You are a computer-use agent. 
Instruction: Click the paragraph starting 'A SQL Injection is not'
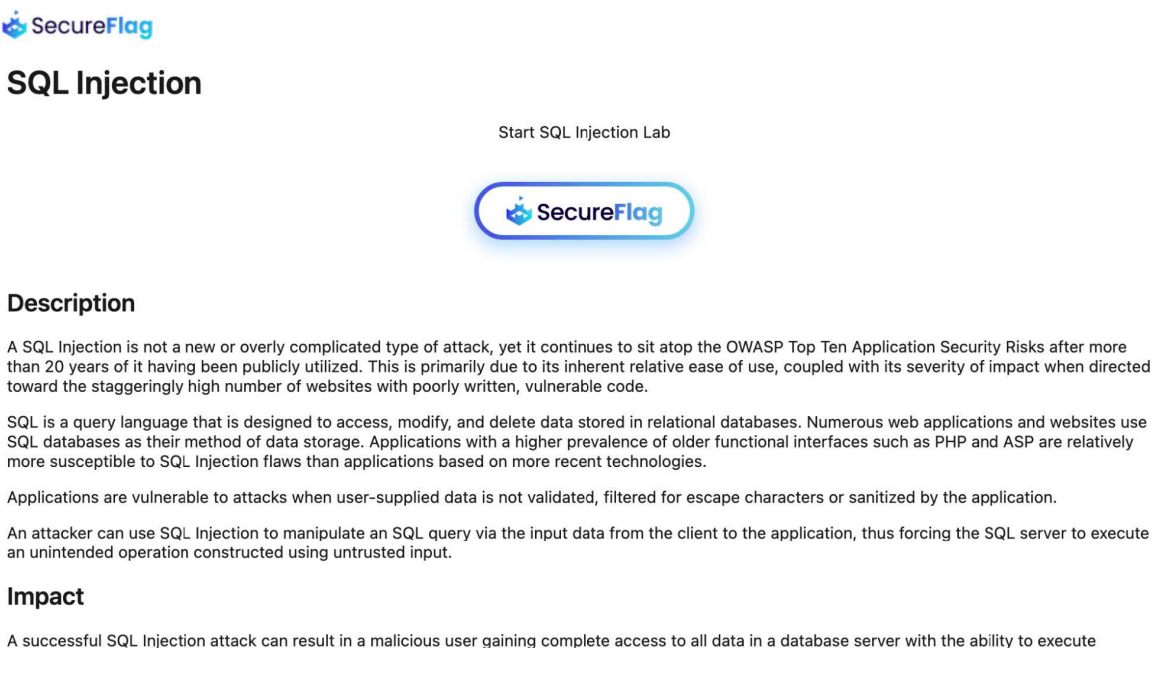(x=578, y=367)
